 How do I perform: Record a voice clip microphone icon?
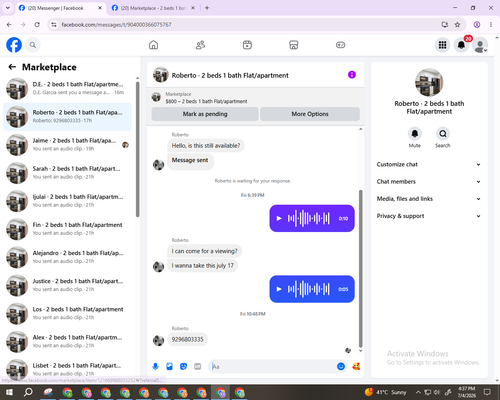(155, 367)
